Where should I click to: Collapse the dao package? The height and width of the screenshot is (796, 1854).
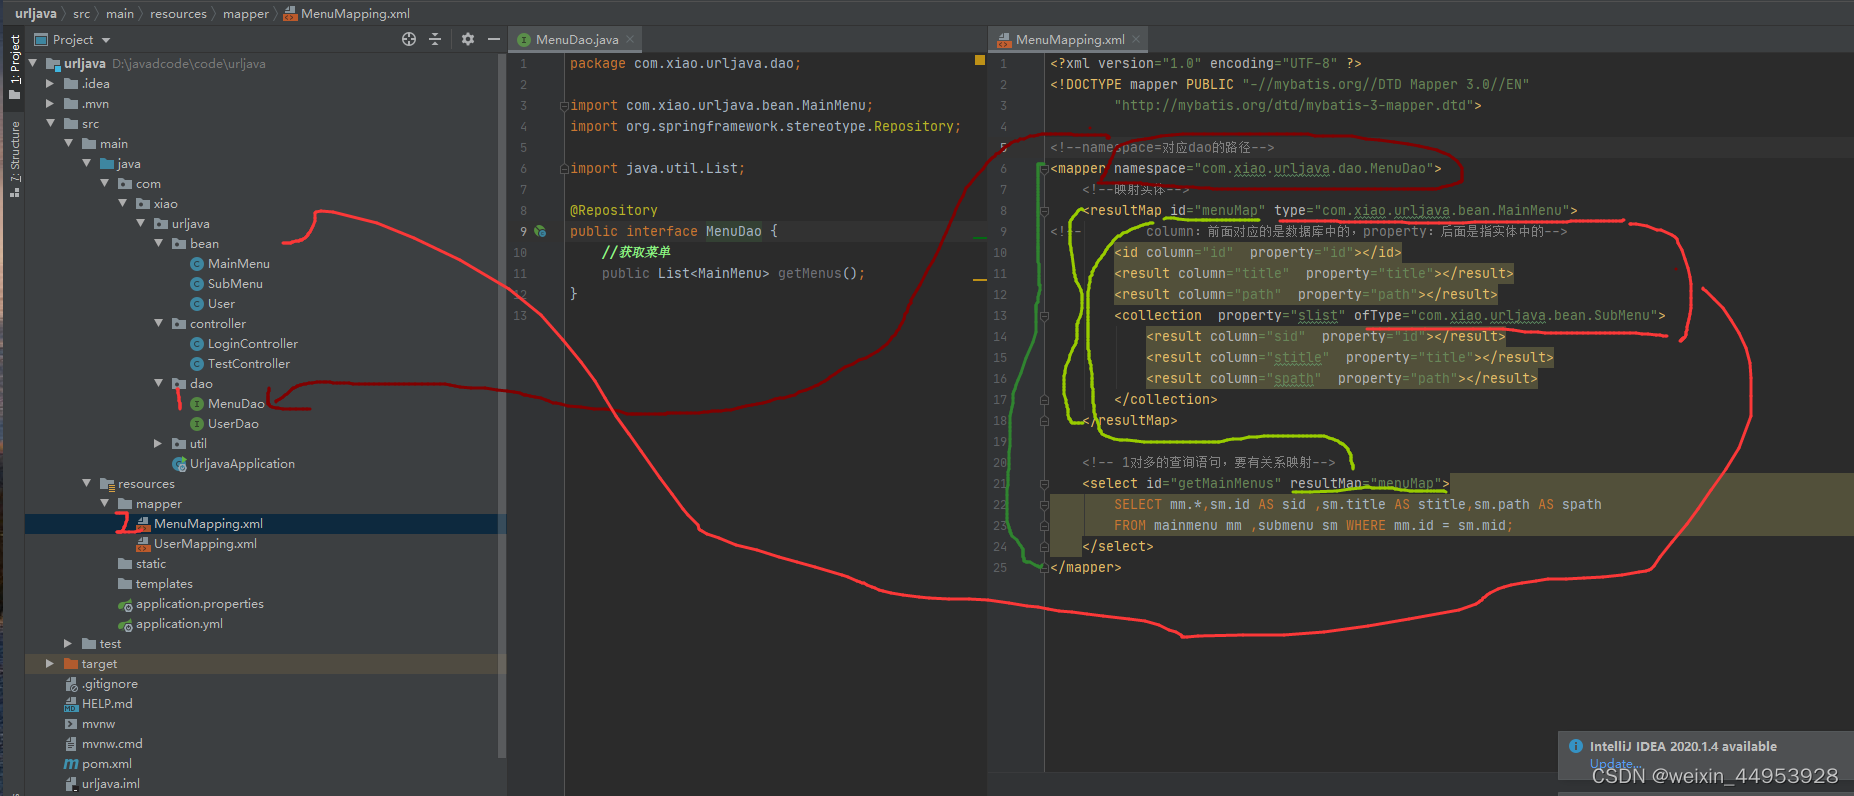tap(158, 383)
